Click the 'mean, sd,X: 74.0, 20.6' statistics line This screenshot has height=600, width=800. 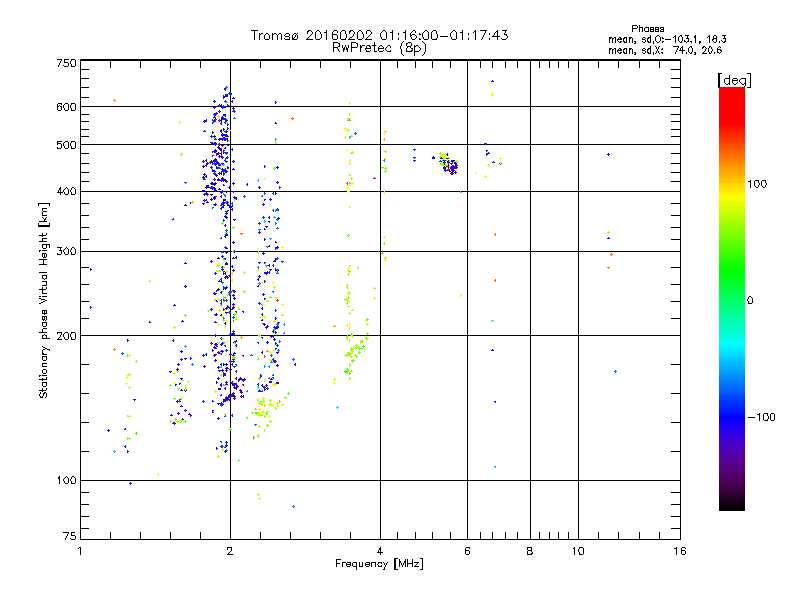coord(665,50)
